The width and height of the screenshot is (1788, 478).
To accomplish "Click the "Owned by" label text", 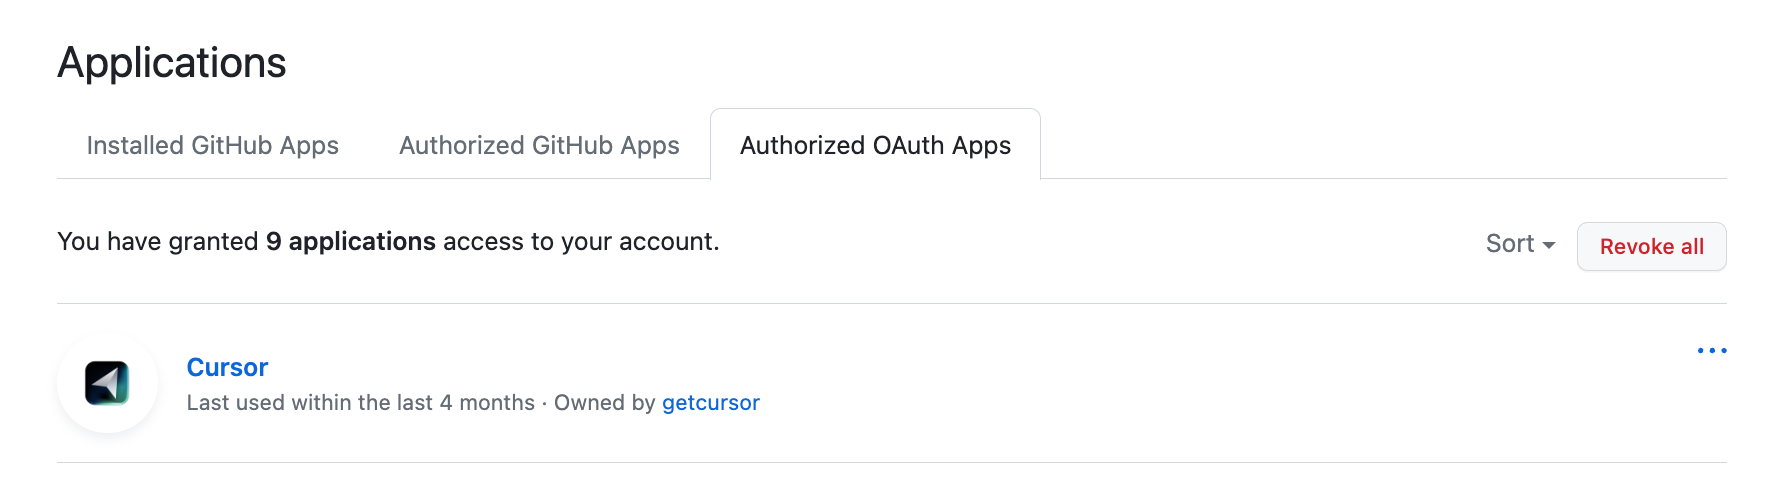I will [x=604, y=403].
